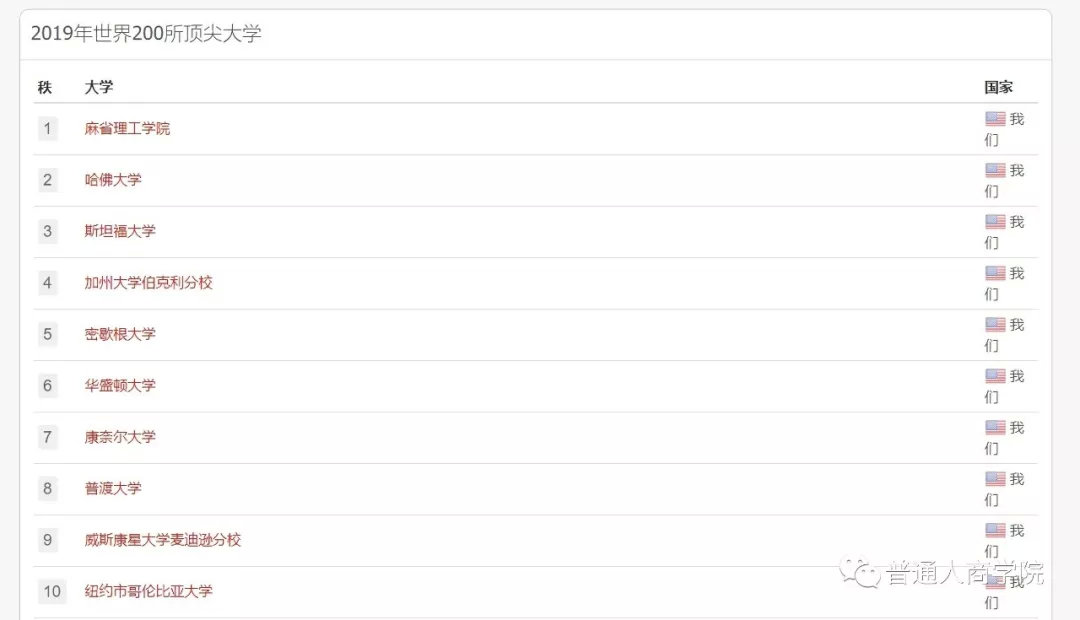Go to 加州大学伯克利分校 page
Screen dimensions: 1080x620
coord(148,283)
